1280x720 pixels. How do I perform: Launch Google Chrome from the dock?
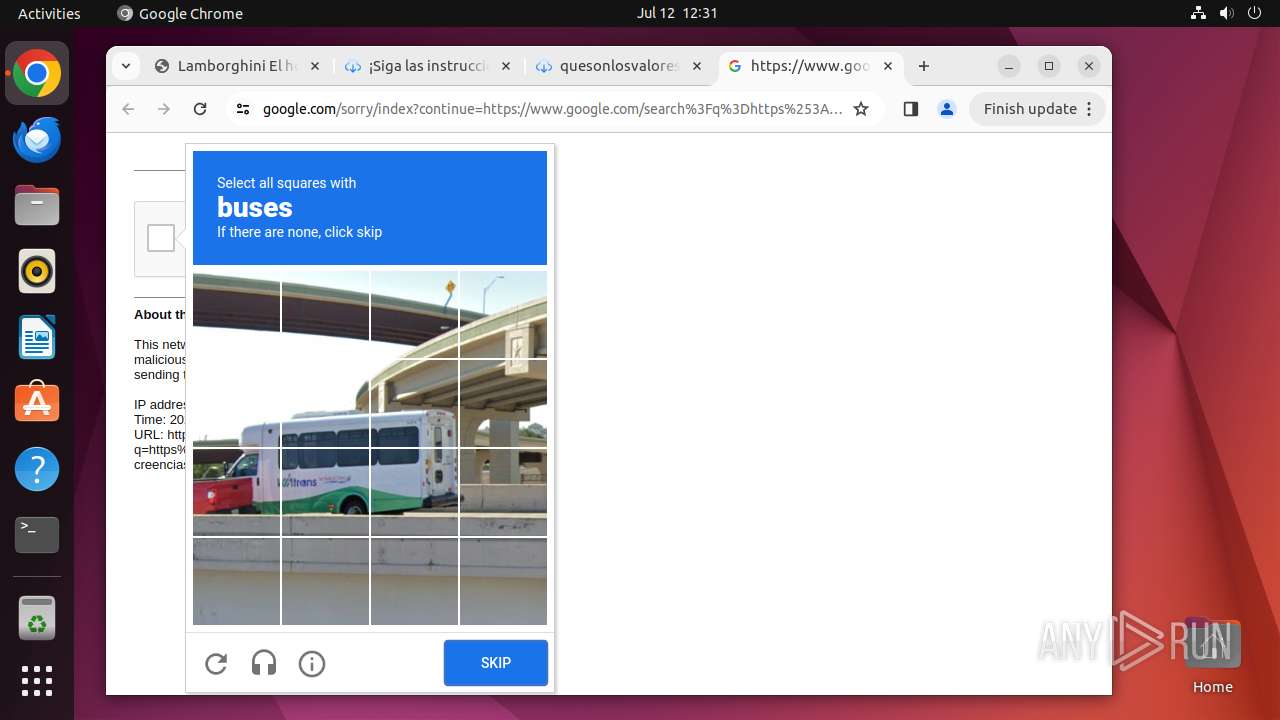tap(37, 74)
